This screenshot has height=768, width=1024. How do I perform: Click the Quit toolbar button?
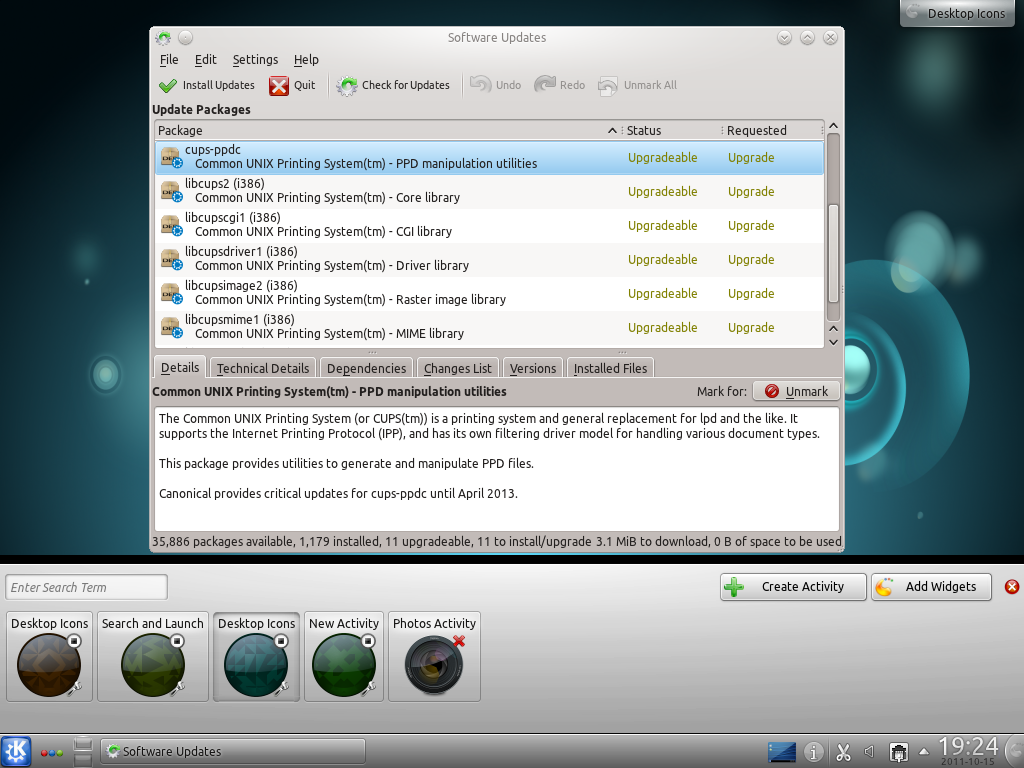click(292, 85)
